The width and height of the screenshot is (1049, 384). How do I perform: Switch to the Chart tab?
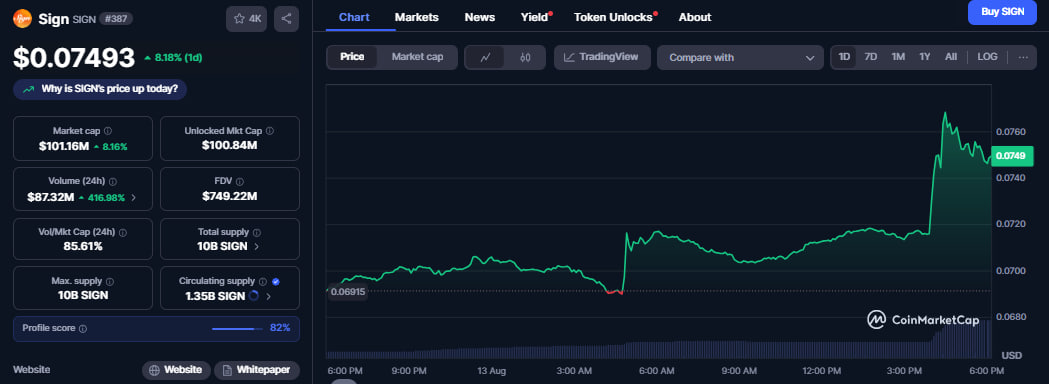coord(354,17)
